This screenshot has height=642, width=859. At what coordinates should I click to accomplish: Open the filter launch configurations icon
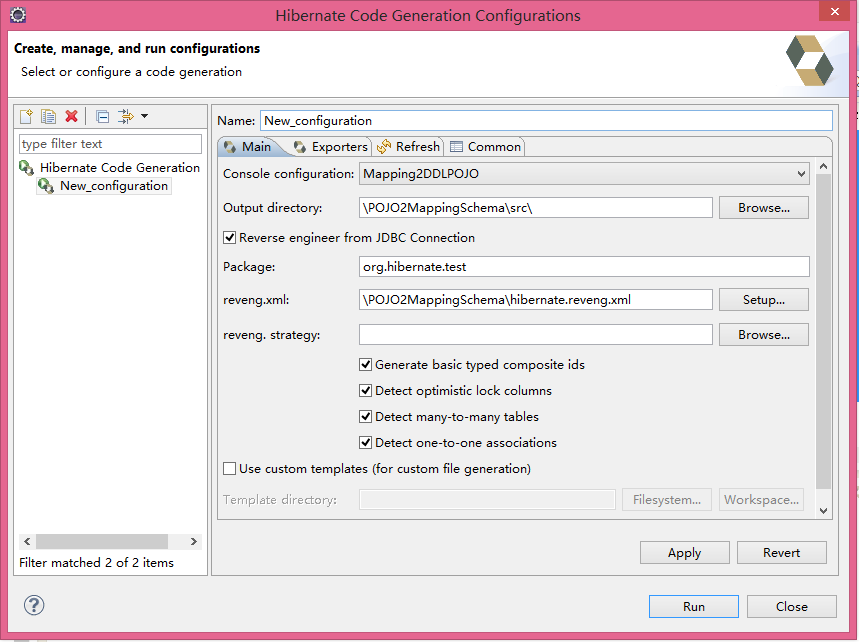125,116
